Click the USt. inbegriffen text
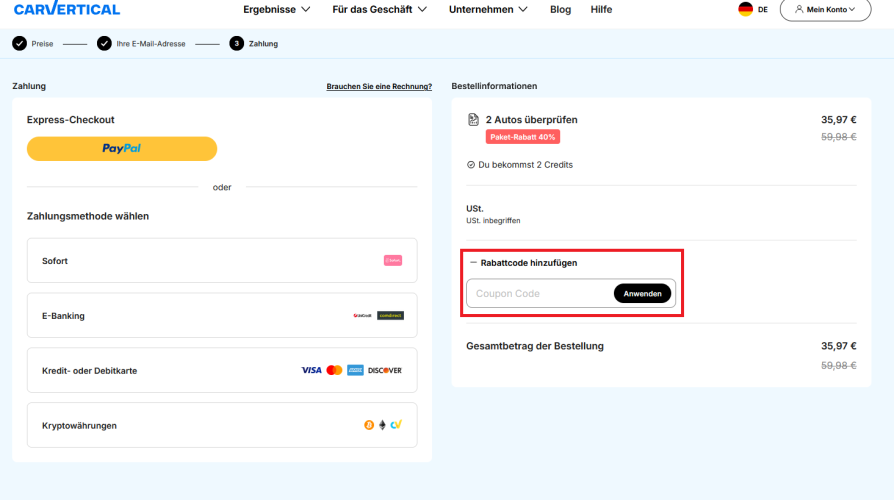The width and height of the screenshot is (894, 500). 493,221
